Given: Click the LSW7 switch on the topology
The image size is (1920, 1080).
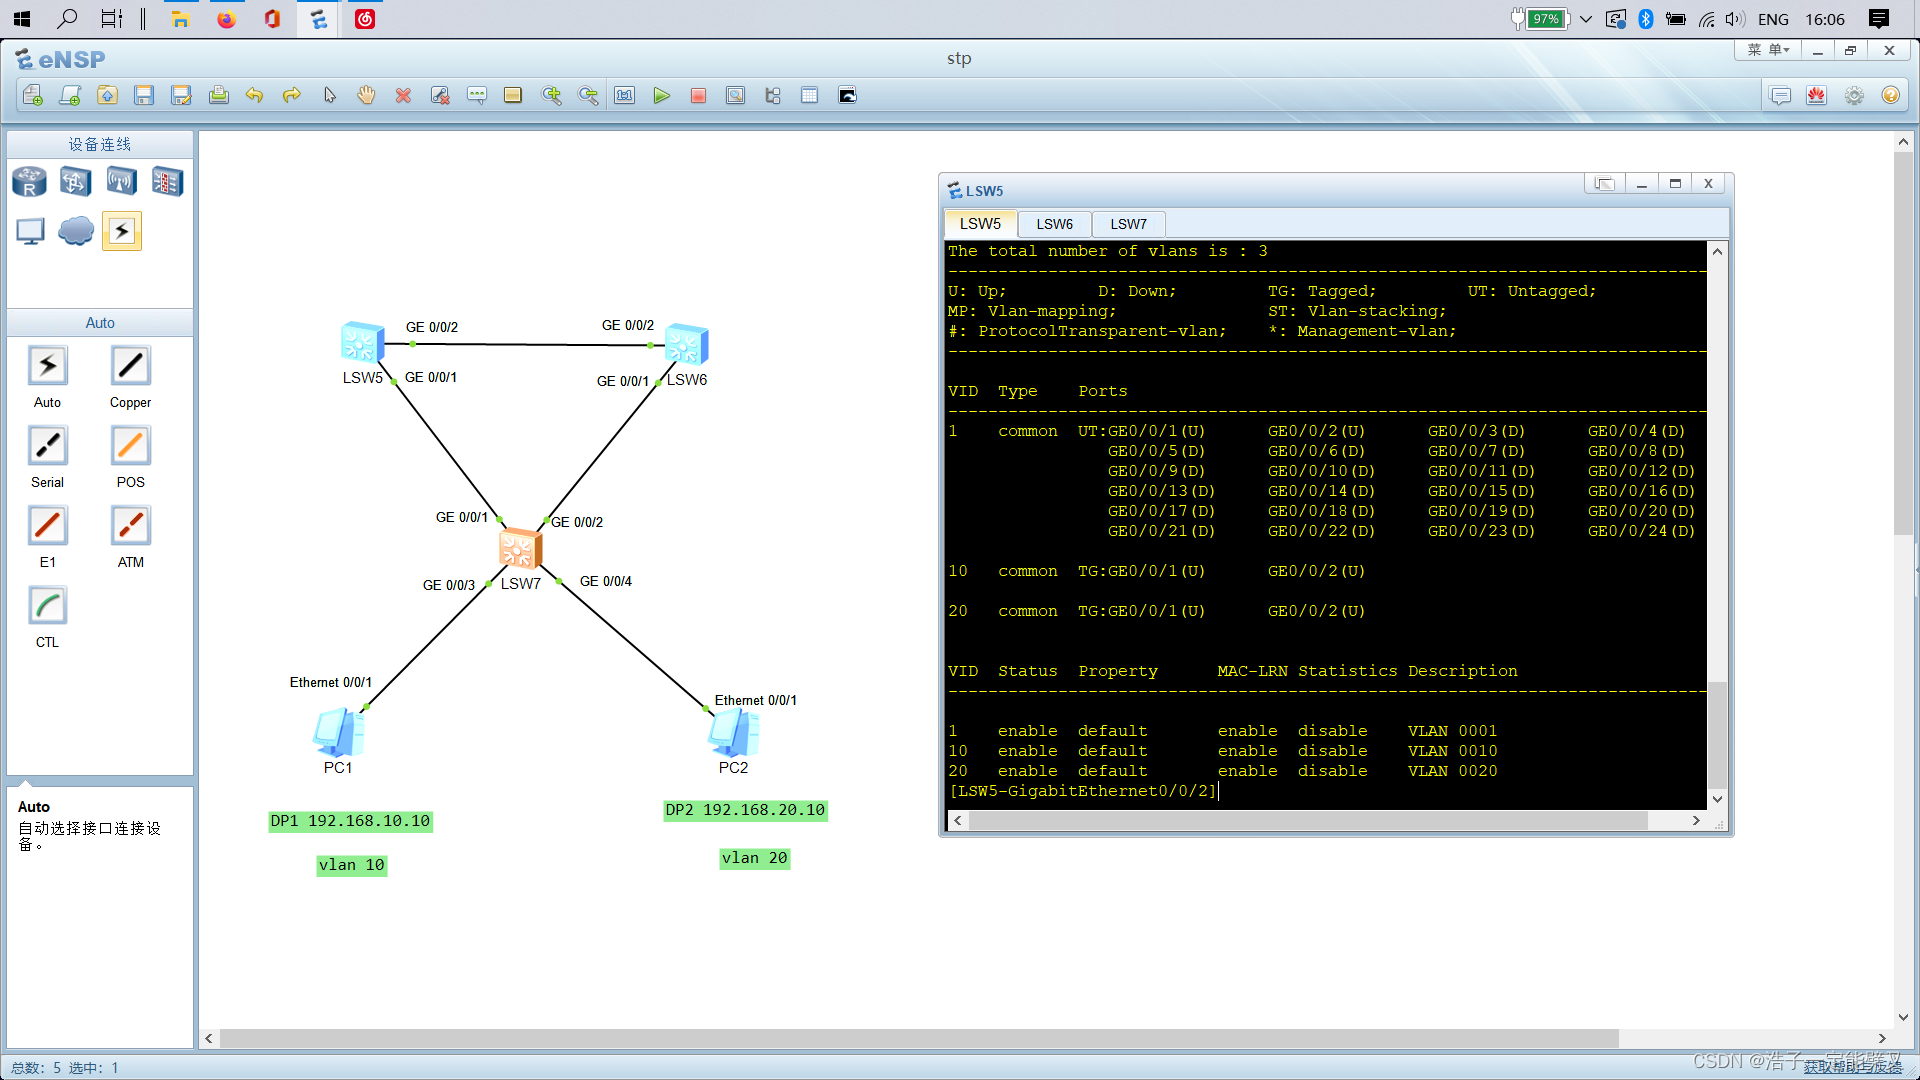Looking at the screenshot, I should pyautogui.click(x=520, y=549).
